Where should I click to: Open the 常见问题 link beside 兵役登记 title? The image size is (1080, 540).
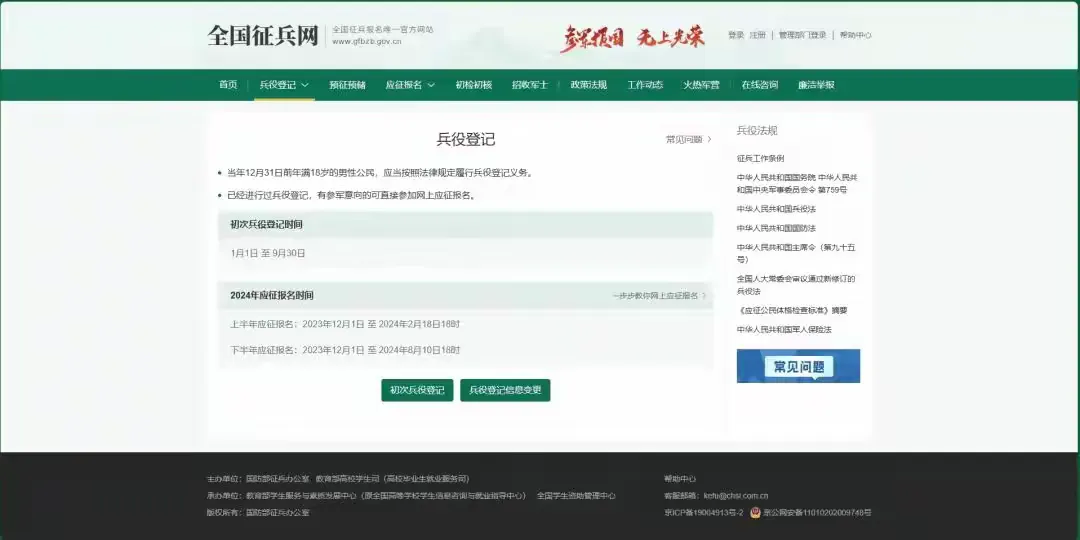(684, 139)
